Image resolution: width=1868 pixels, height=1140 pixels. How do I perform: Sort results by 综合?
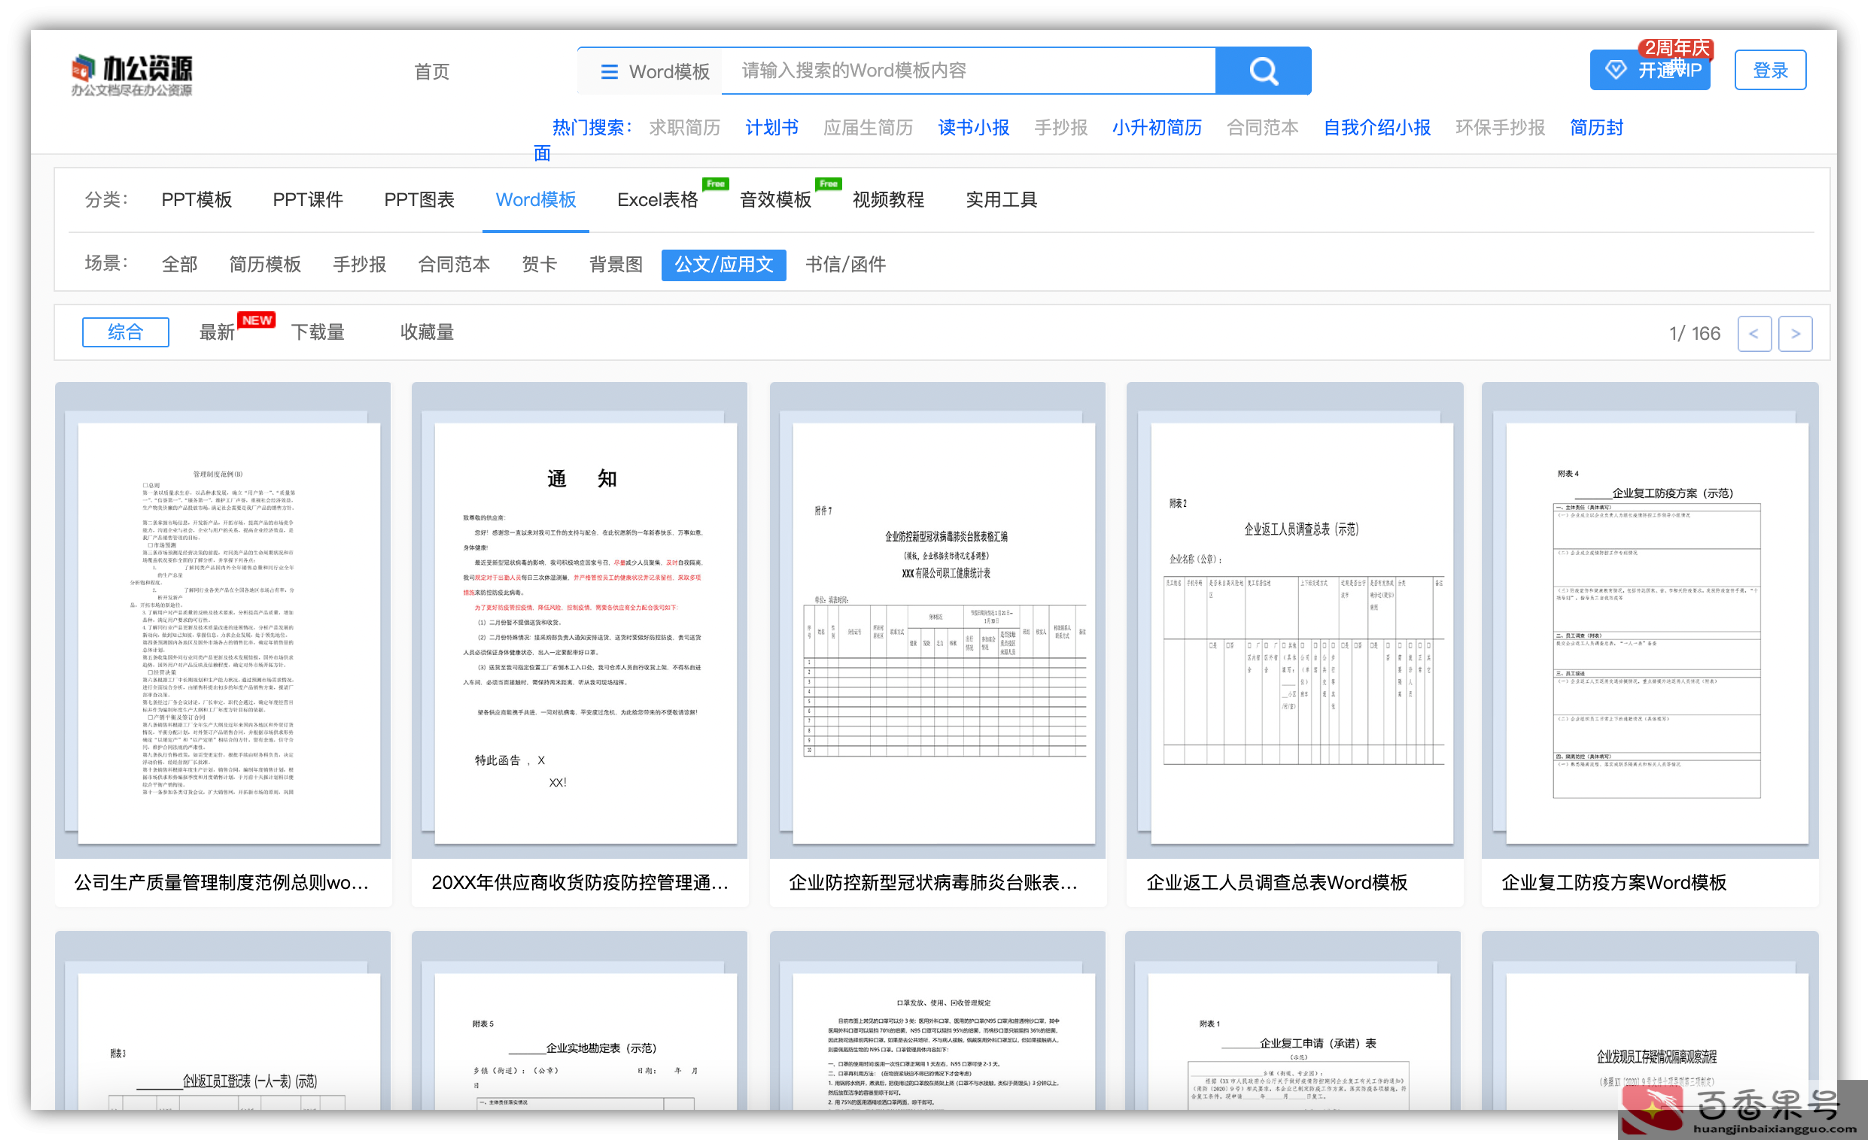point(125,332)
